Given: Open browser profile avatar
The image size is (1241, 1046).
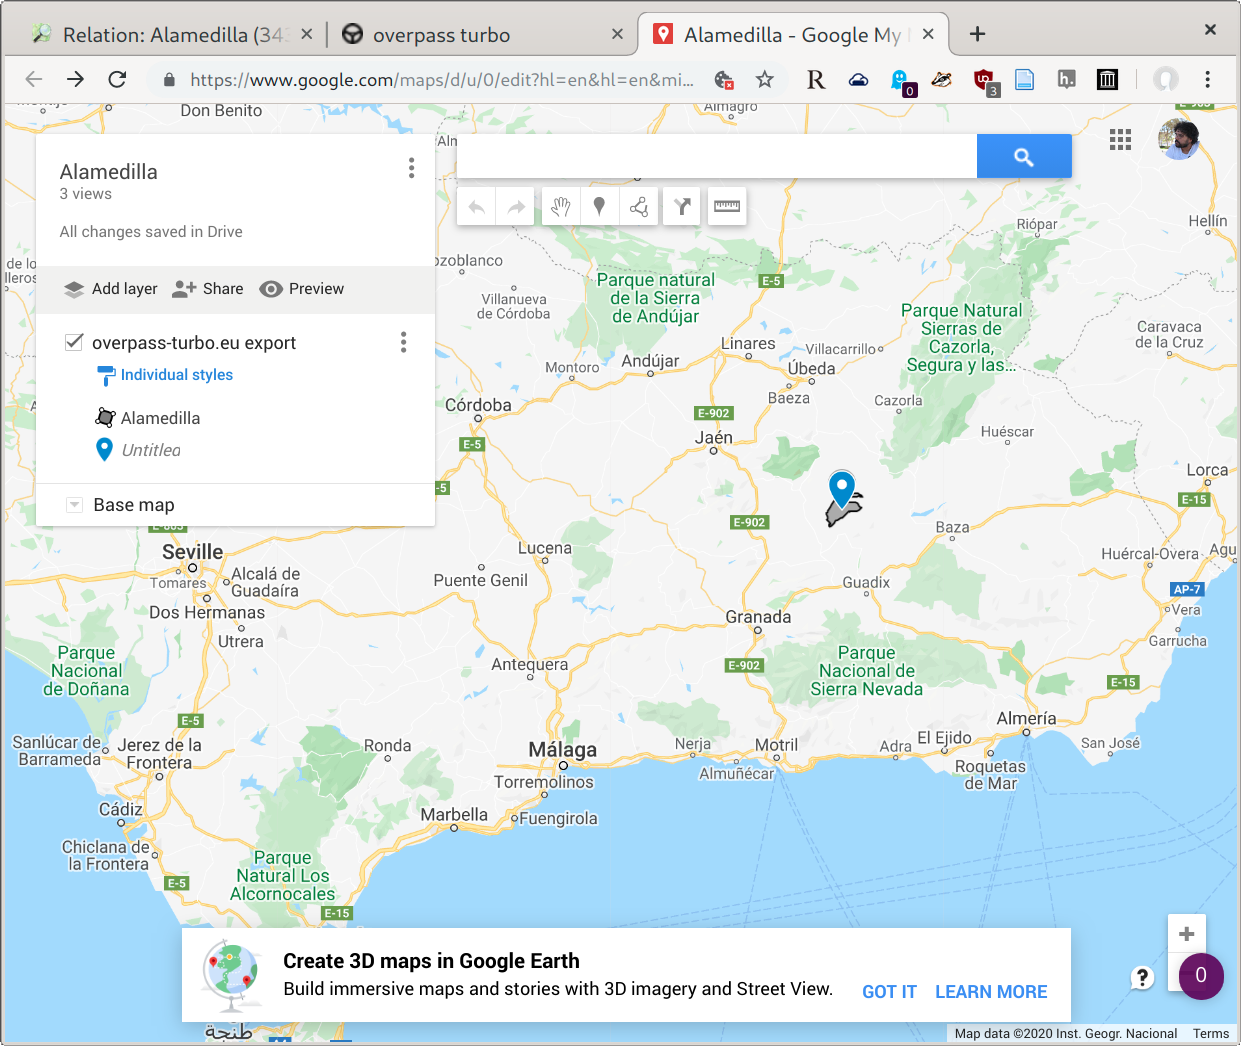Looking at the screenshot, I should click(x=1165, y=79).
